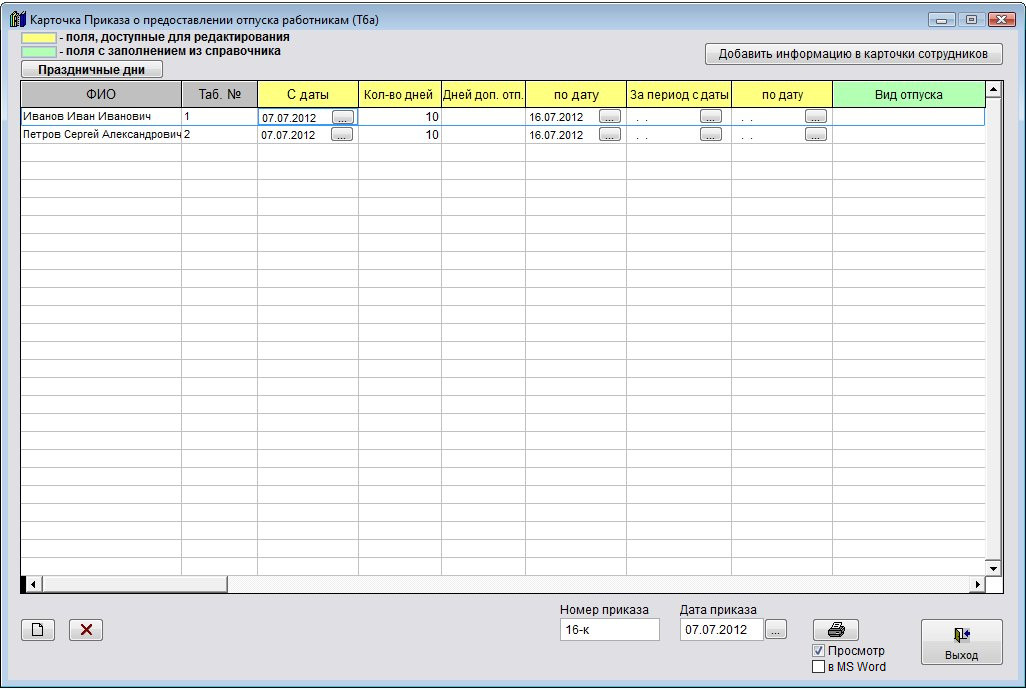Click the Вид отпуска column header
Viewport: 1026px width, 690px height.
click(x=908, y=95)
